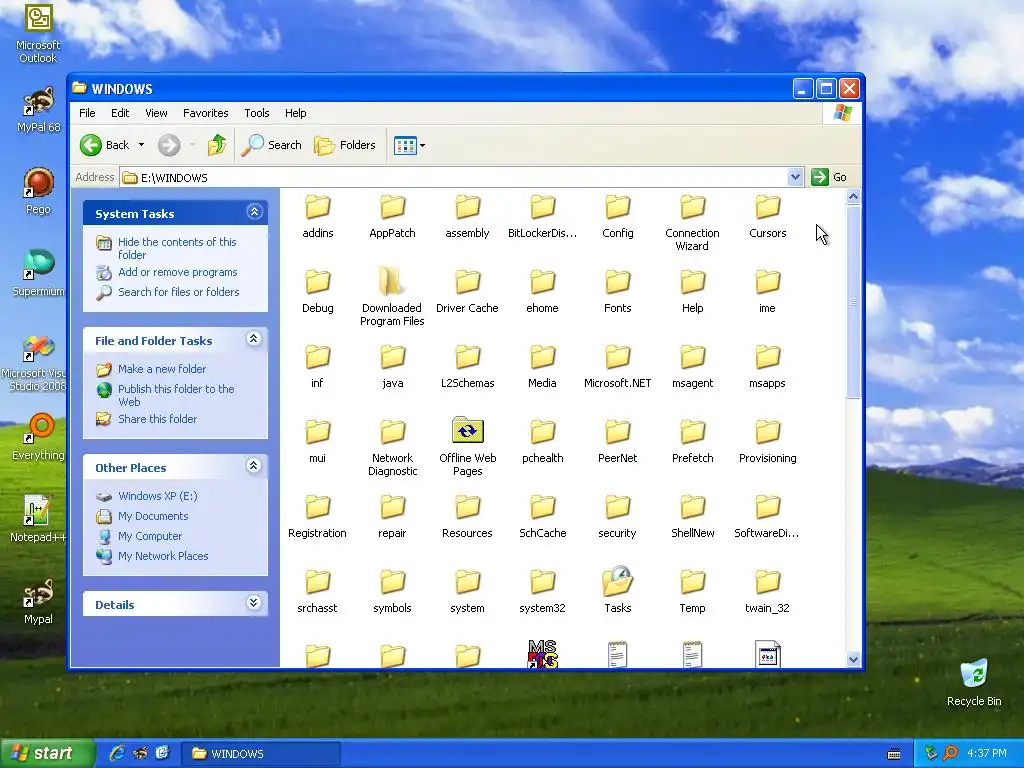Select the Temp folder

coord(692,591)
